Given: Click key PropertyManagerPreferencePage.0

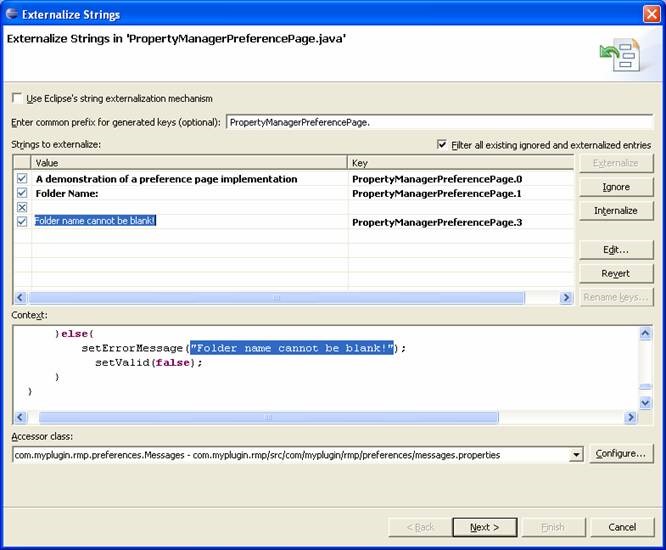Looking at the screenshot, I should point(437,179).
